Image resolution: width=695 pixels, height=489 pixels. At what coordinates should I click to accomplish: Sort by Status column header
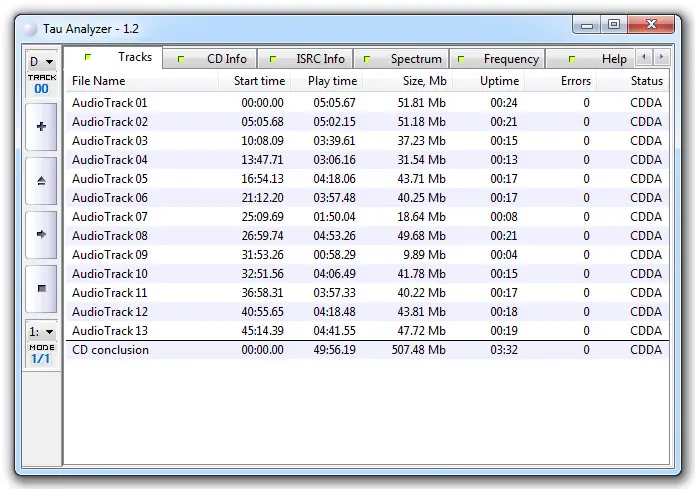click(x=633, y=81)
